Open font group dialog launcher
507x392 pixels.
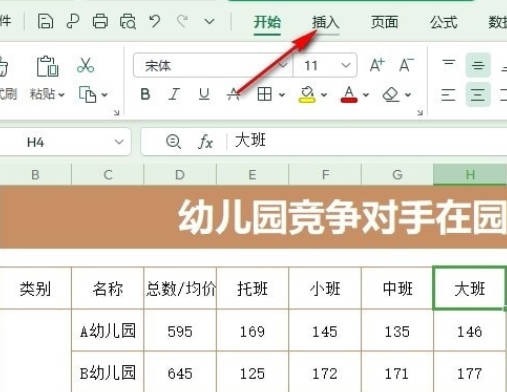point(420,113)
